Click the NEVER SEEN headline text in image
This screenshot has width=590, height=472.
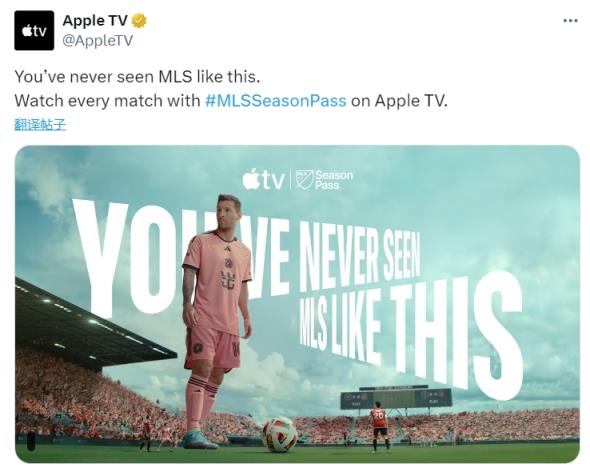[359, 259]
